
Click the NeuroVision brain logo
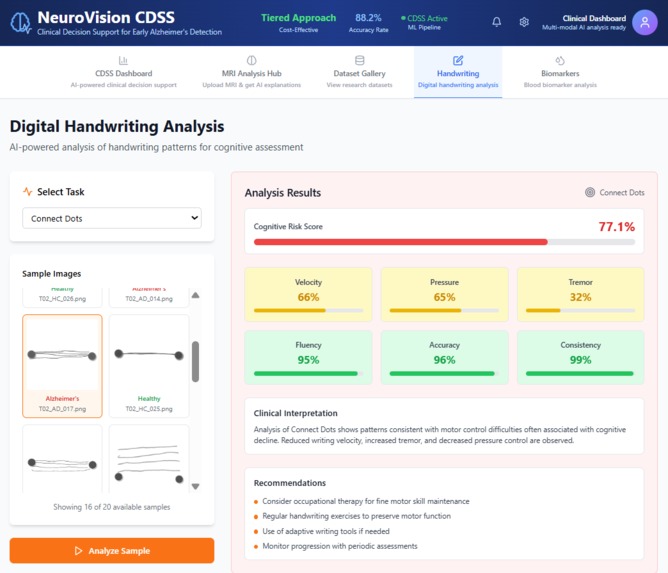point(20,23)
